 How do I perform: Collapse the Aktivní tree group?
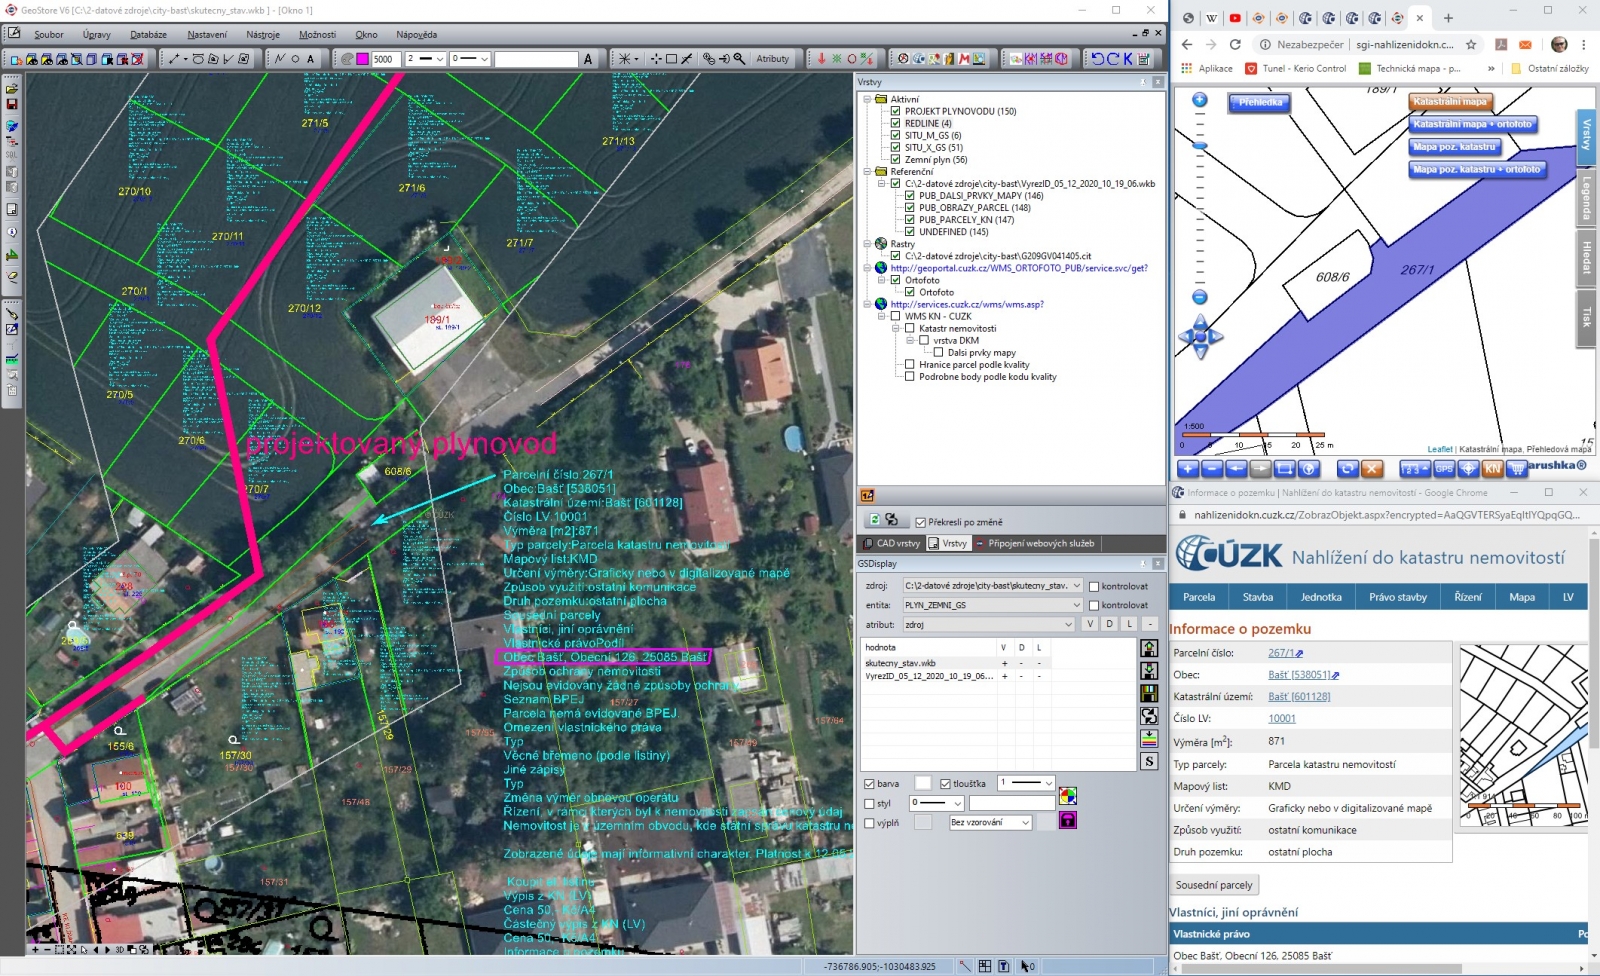tap(867, 99)
